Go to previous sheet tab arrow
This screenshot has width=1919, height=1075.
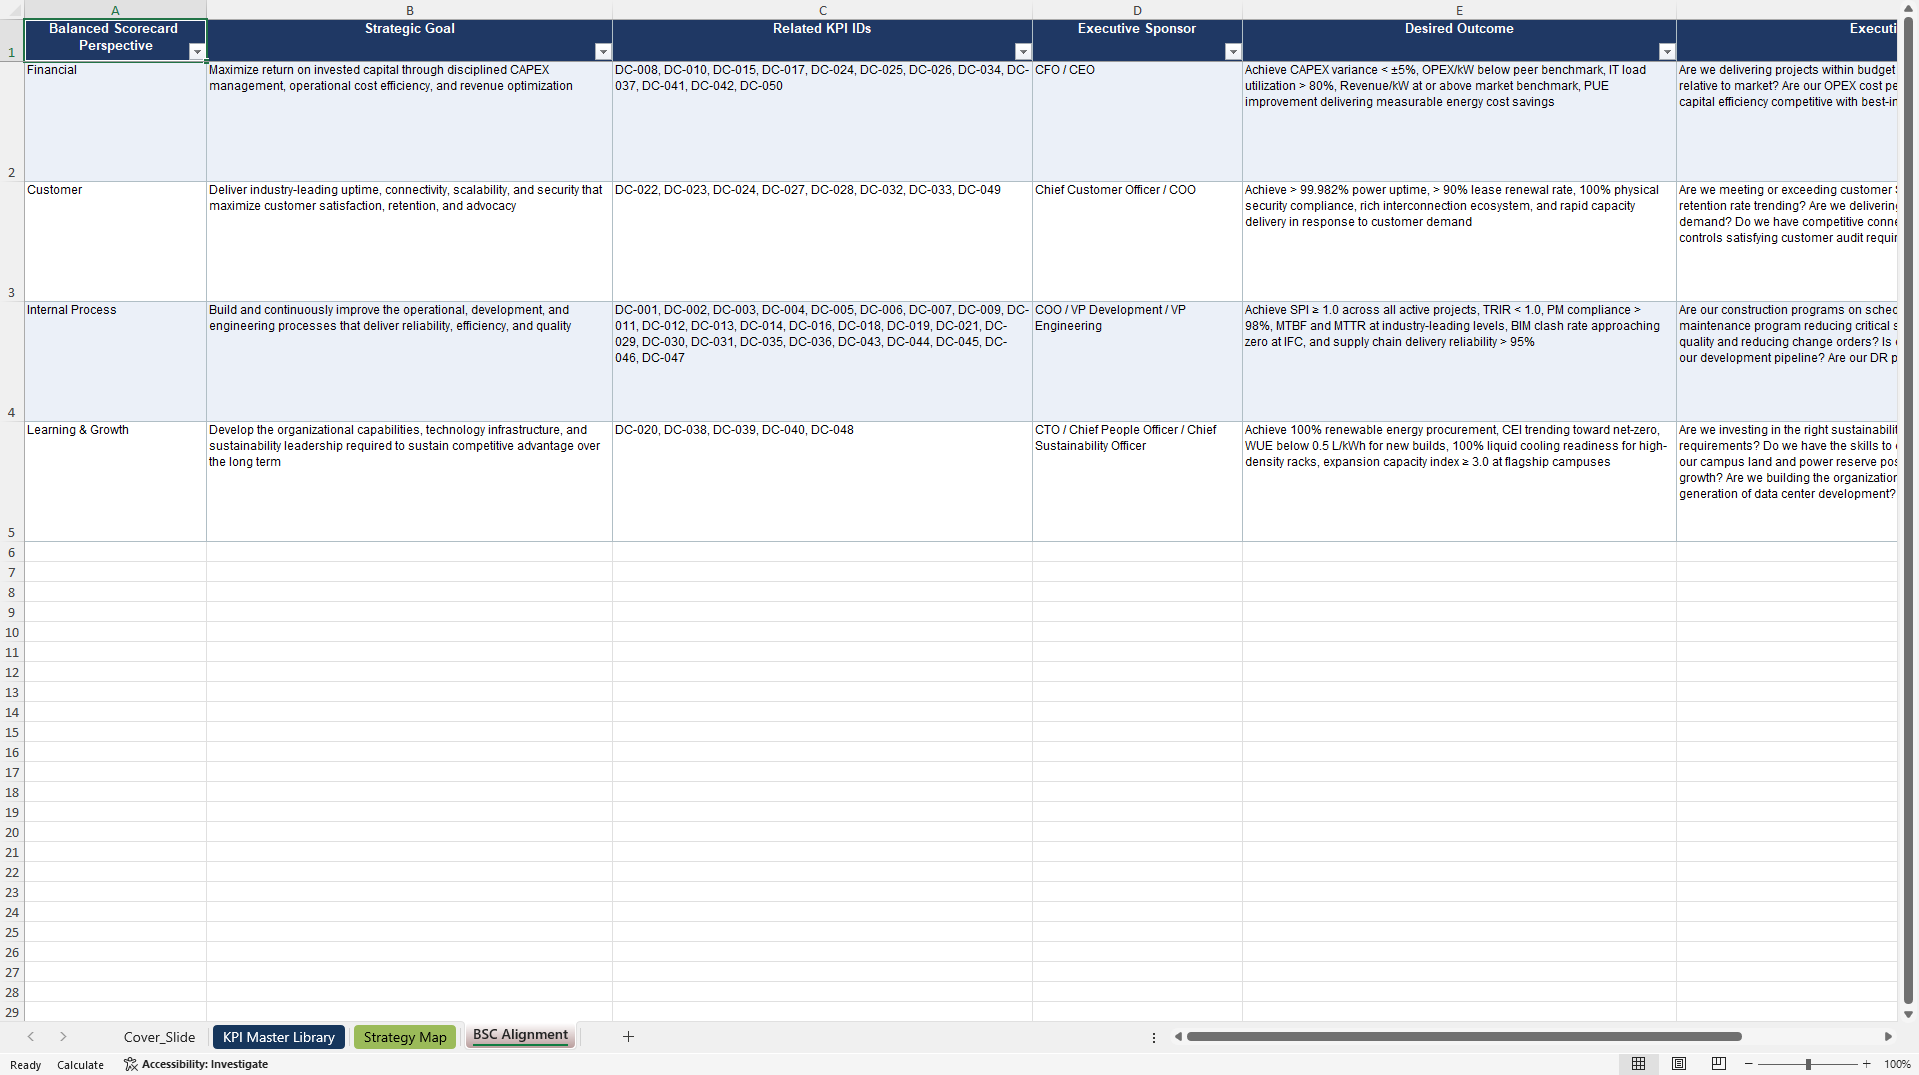(31, 1037)
